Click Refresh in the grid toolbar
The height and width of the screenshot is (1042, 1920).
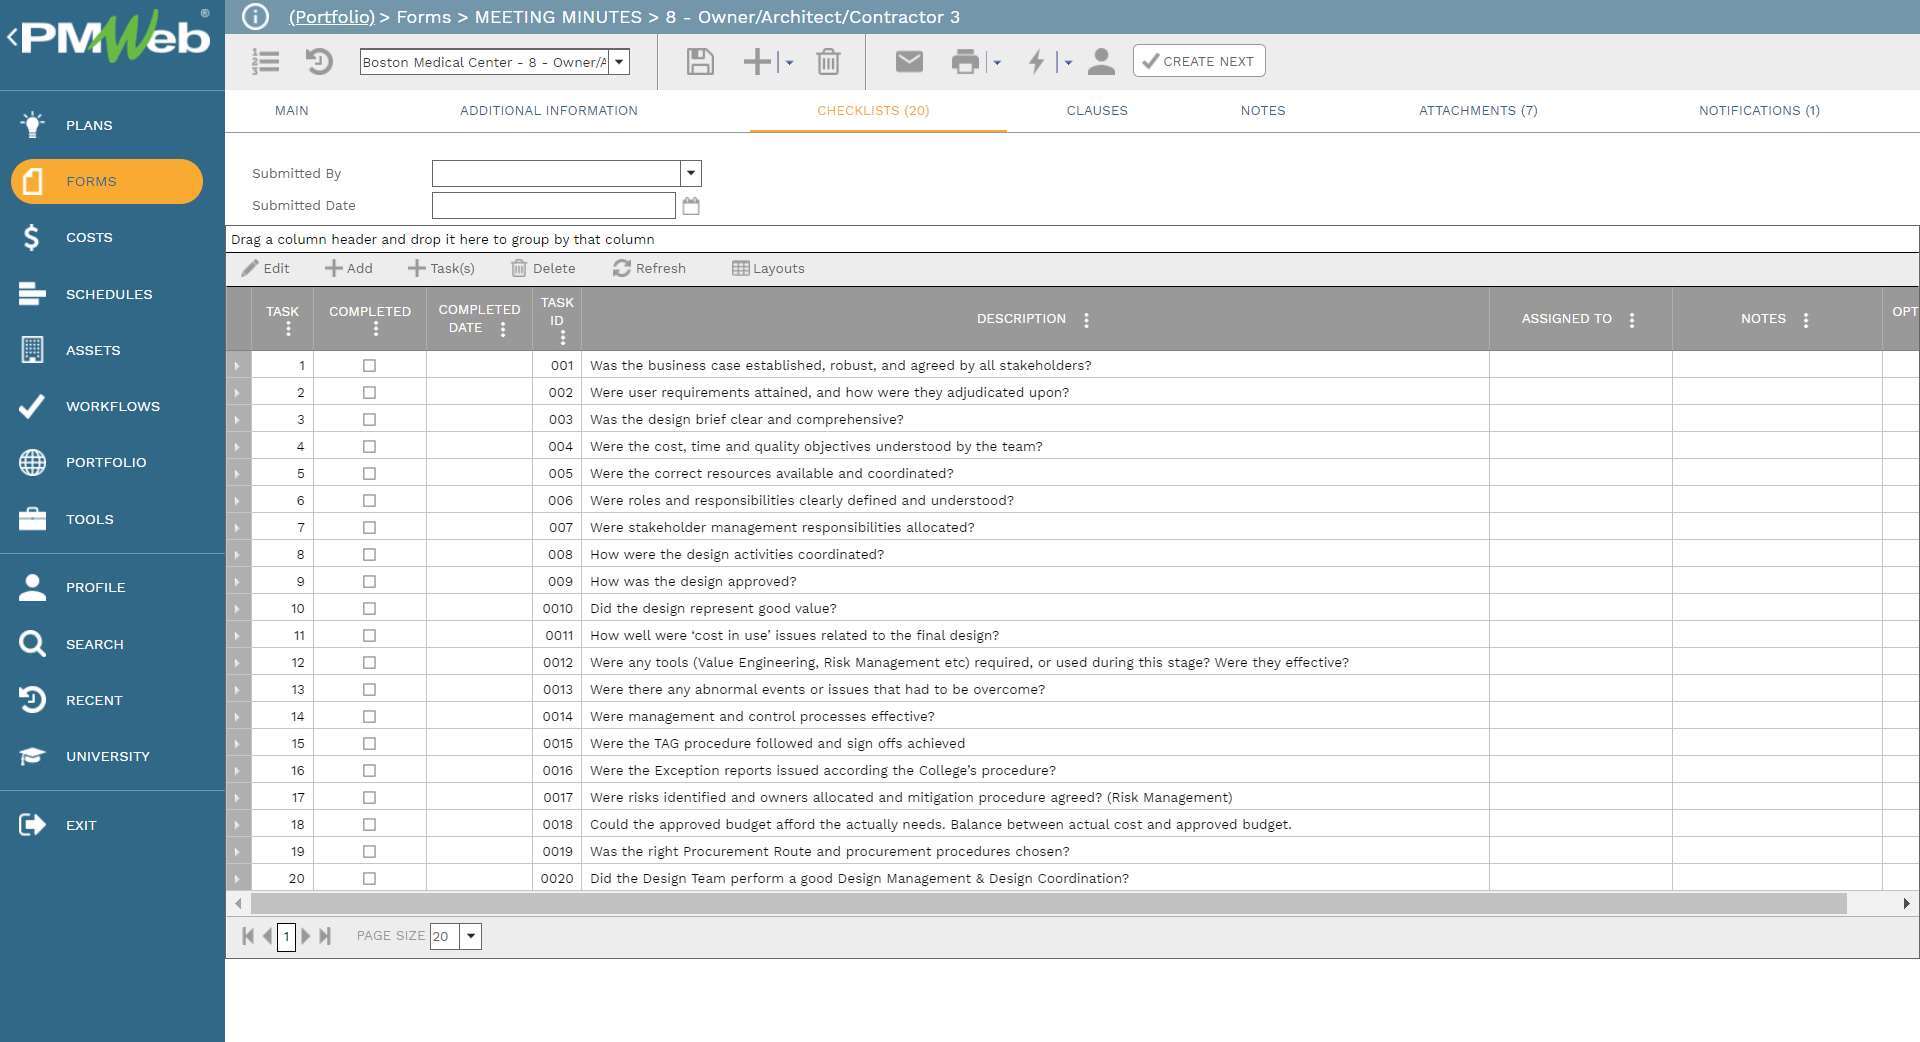(650, 269)
